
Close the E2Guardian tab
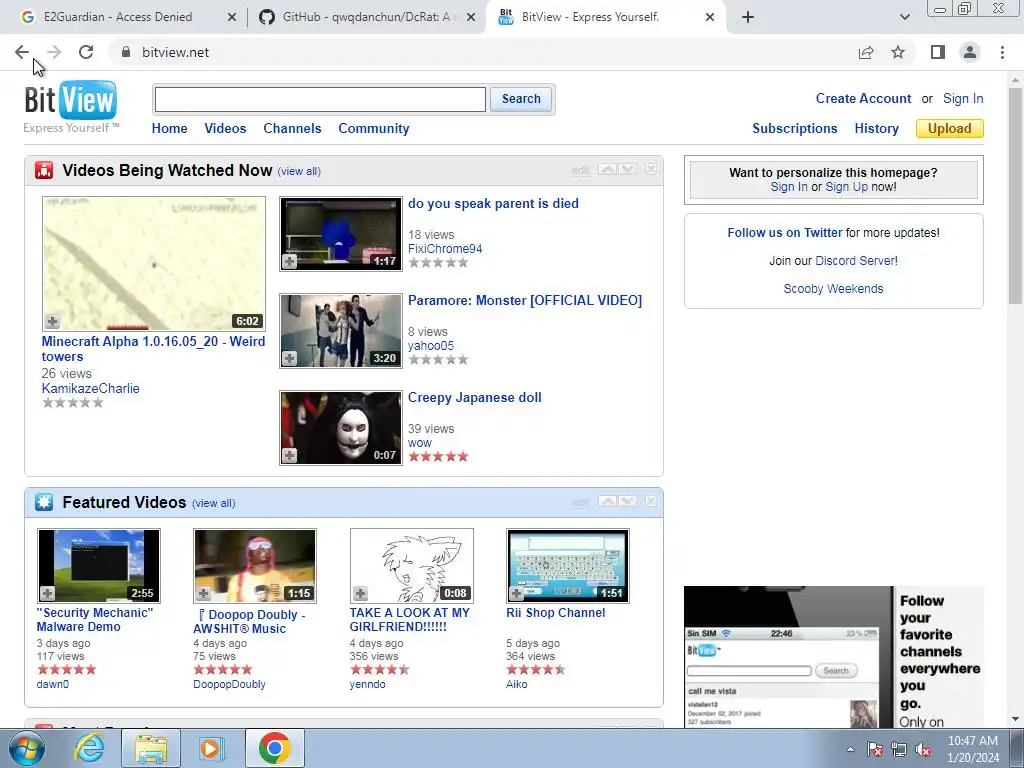[x=232, y=18]
